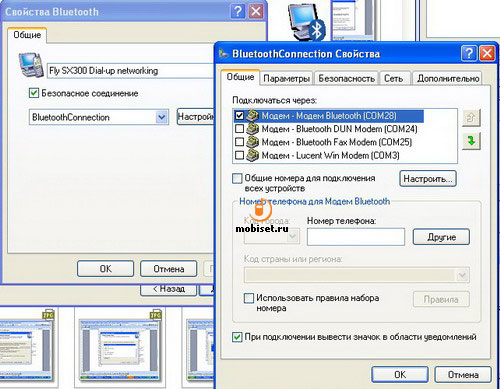Click help button in Свойства Bluetooth title bar

pos(238,11)
